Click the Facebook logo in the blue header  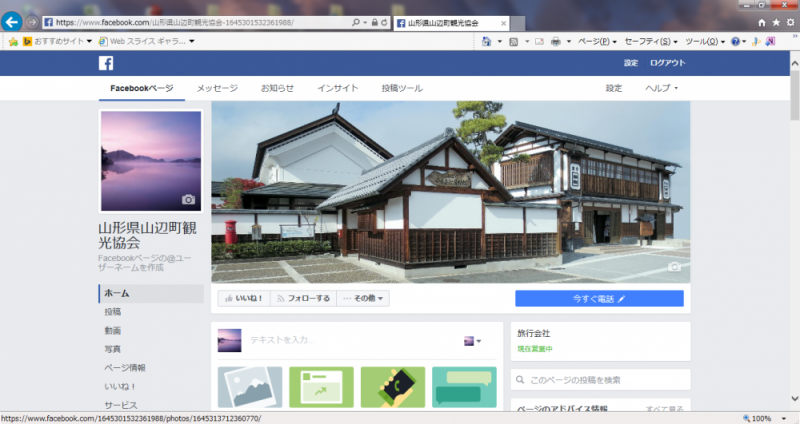106,63
